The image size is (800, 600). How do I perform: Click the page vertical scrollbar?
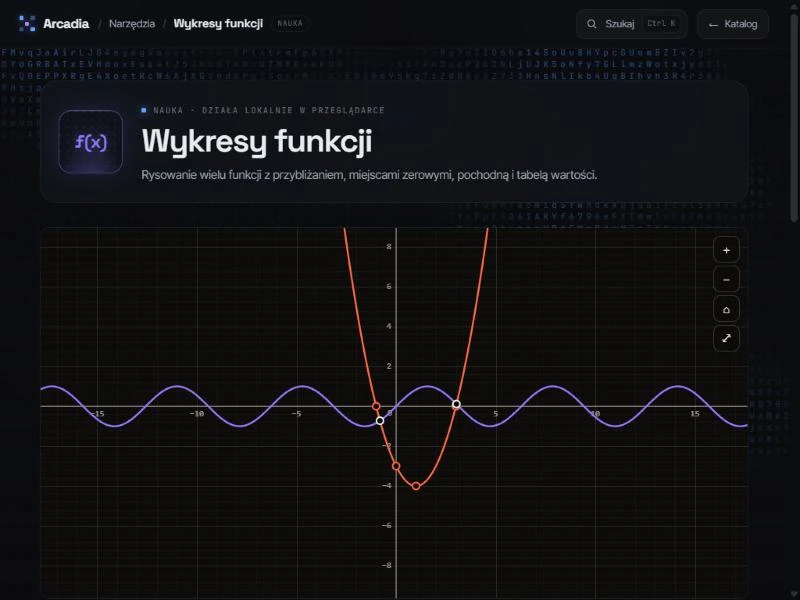[794, 117]
